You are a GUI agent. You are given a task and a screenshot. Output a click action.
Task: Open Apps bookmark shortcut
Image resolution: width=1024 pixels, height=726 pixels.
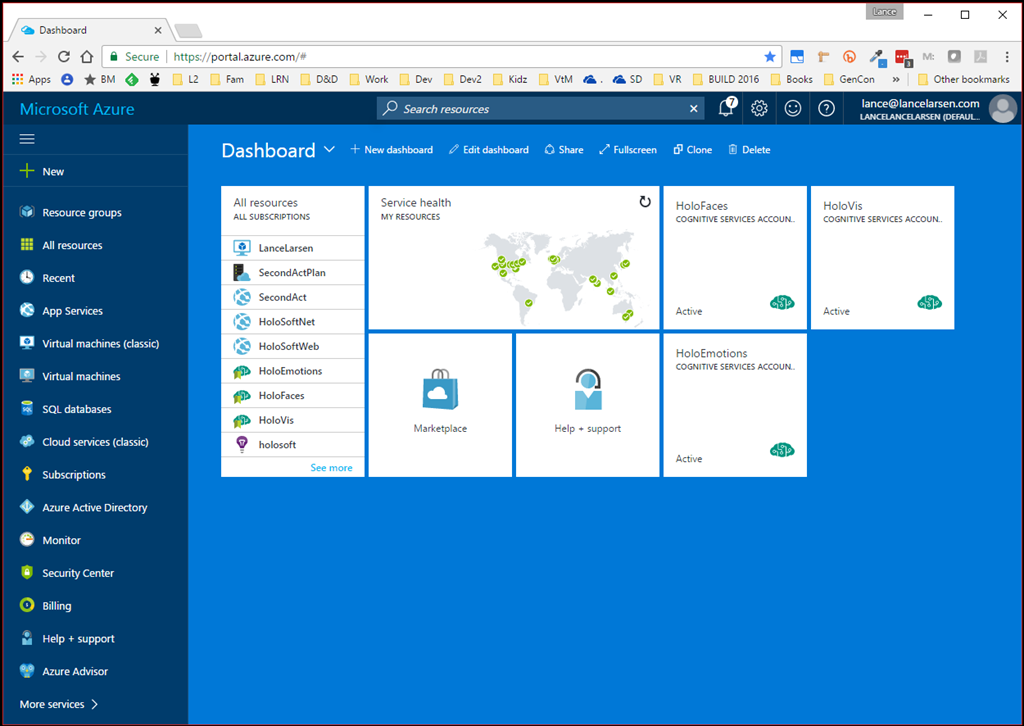(x=31, y=79)
